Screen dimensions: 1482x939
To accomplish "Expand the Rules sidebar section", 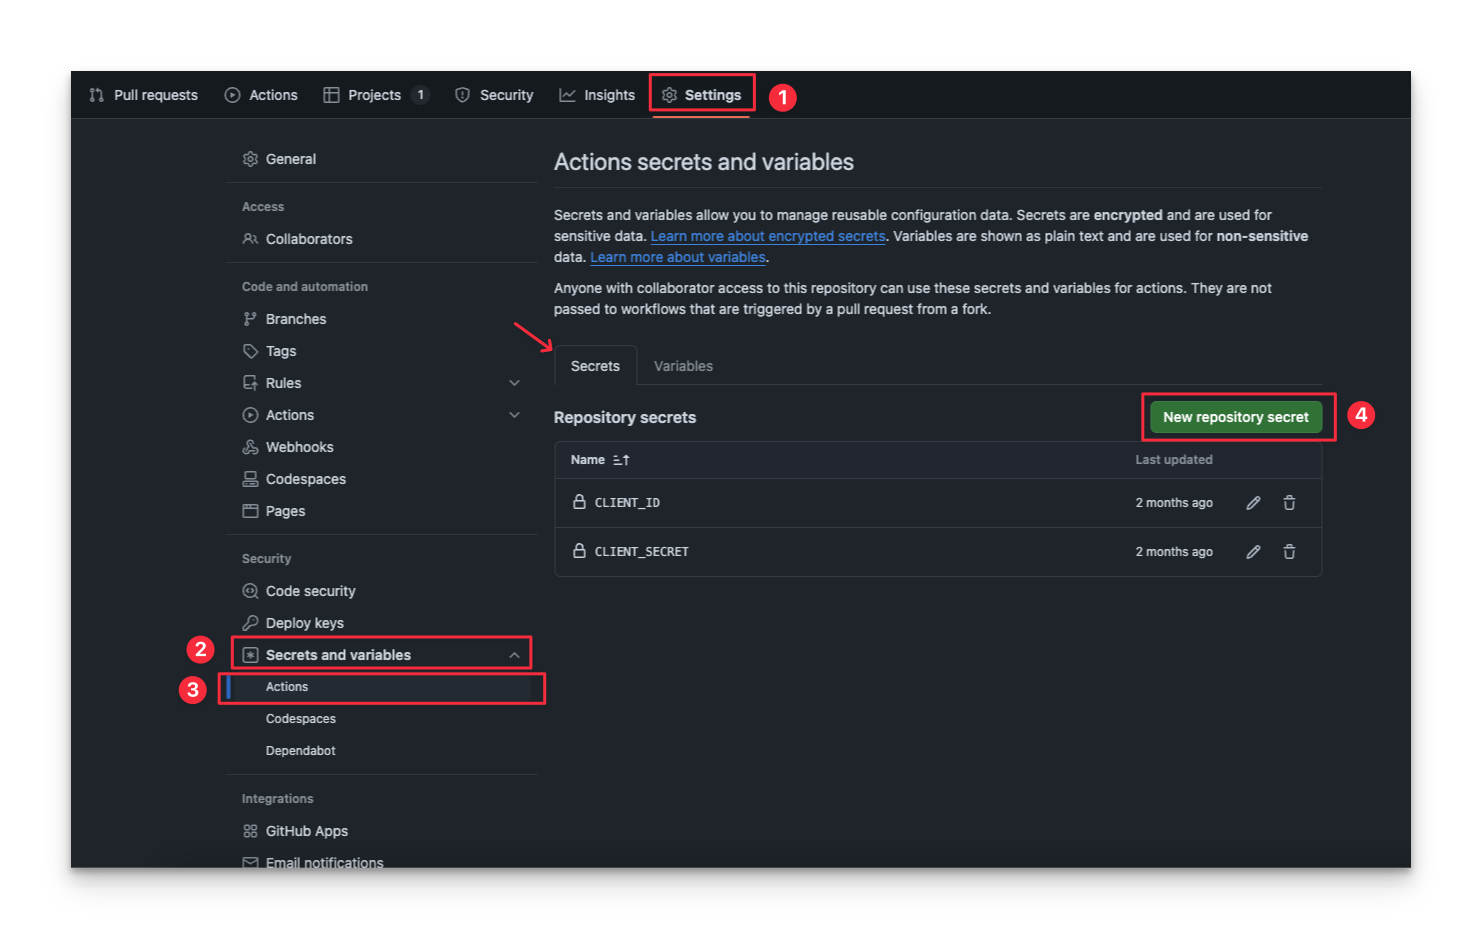I will (x=514, y=383).
